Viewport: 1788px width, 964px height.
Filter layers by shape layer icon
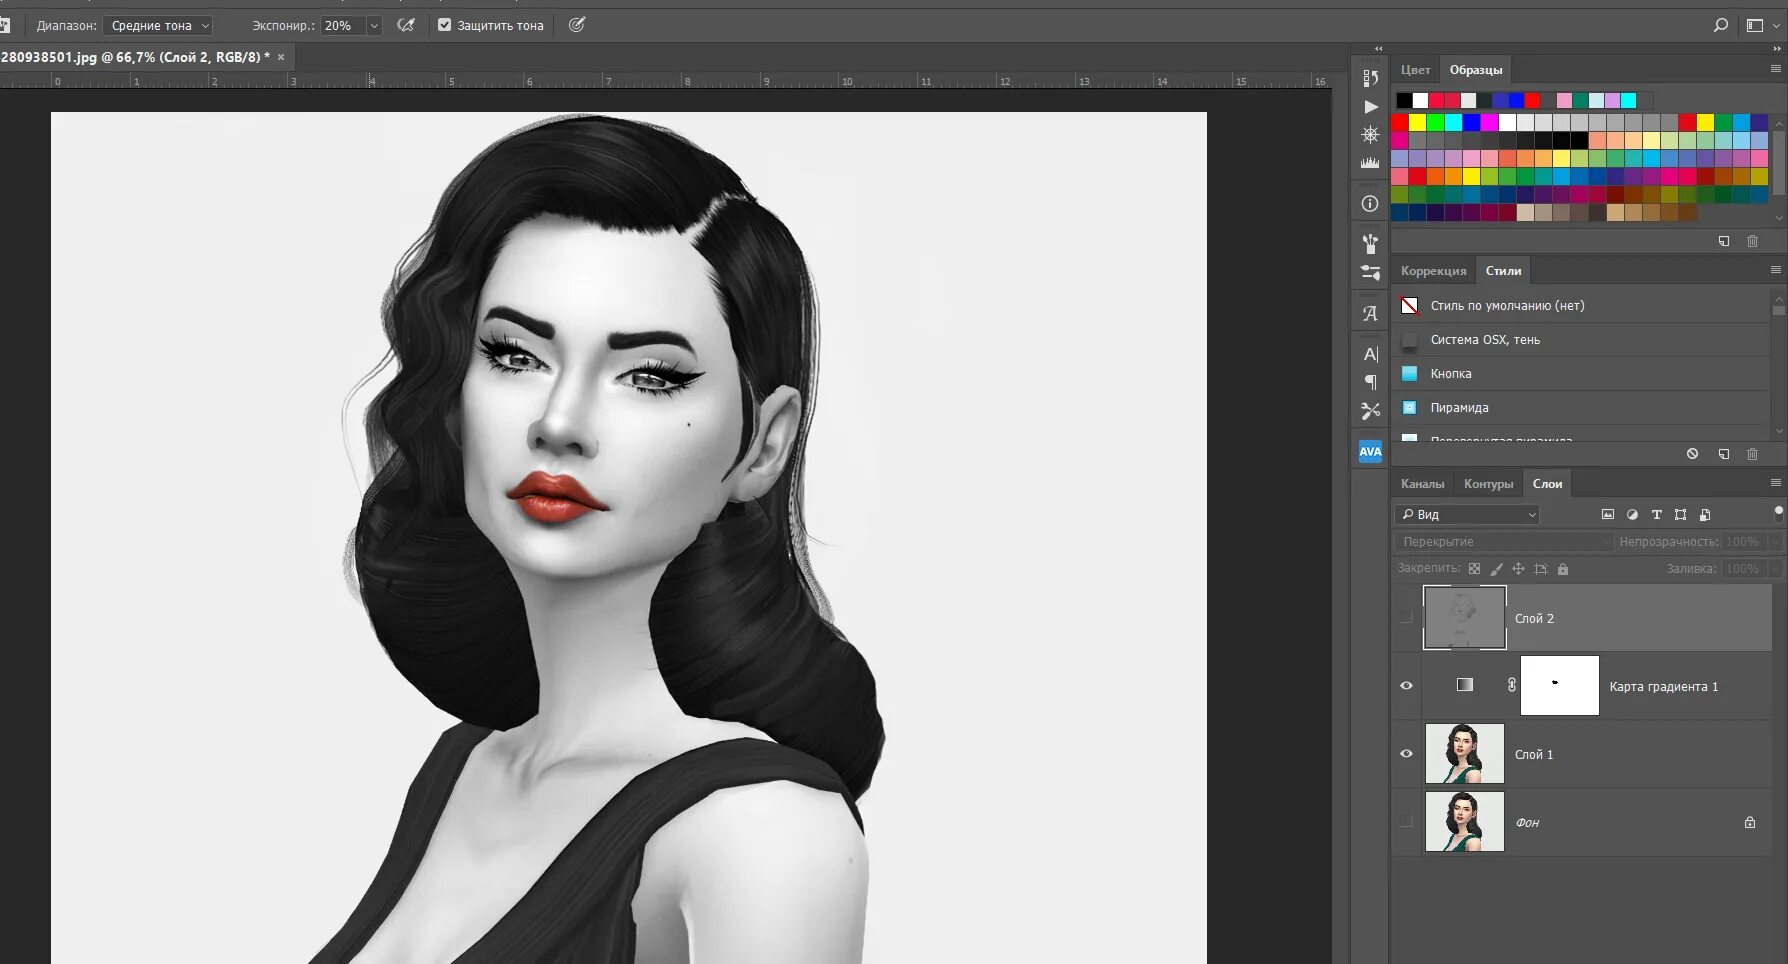pos(1680,514)
